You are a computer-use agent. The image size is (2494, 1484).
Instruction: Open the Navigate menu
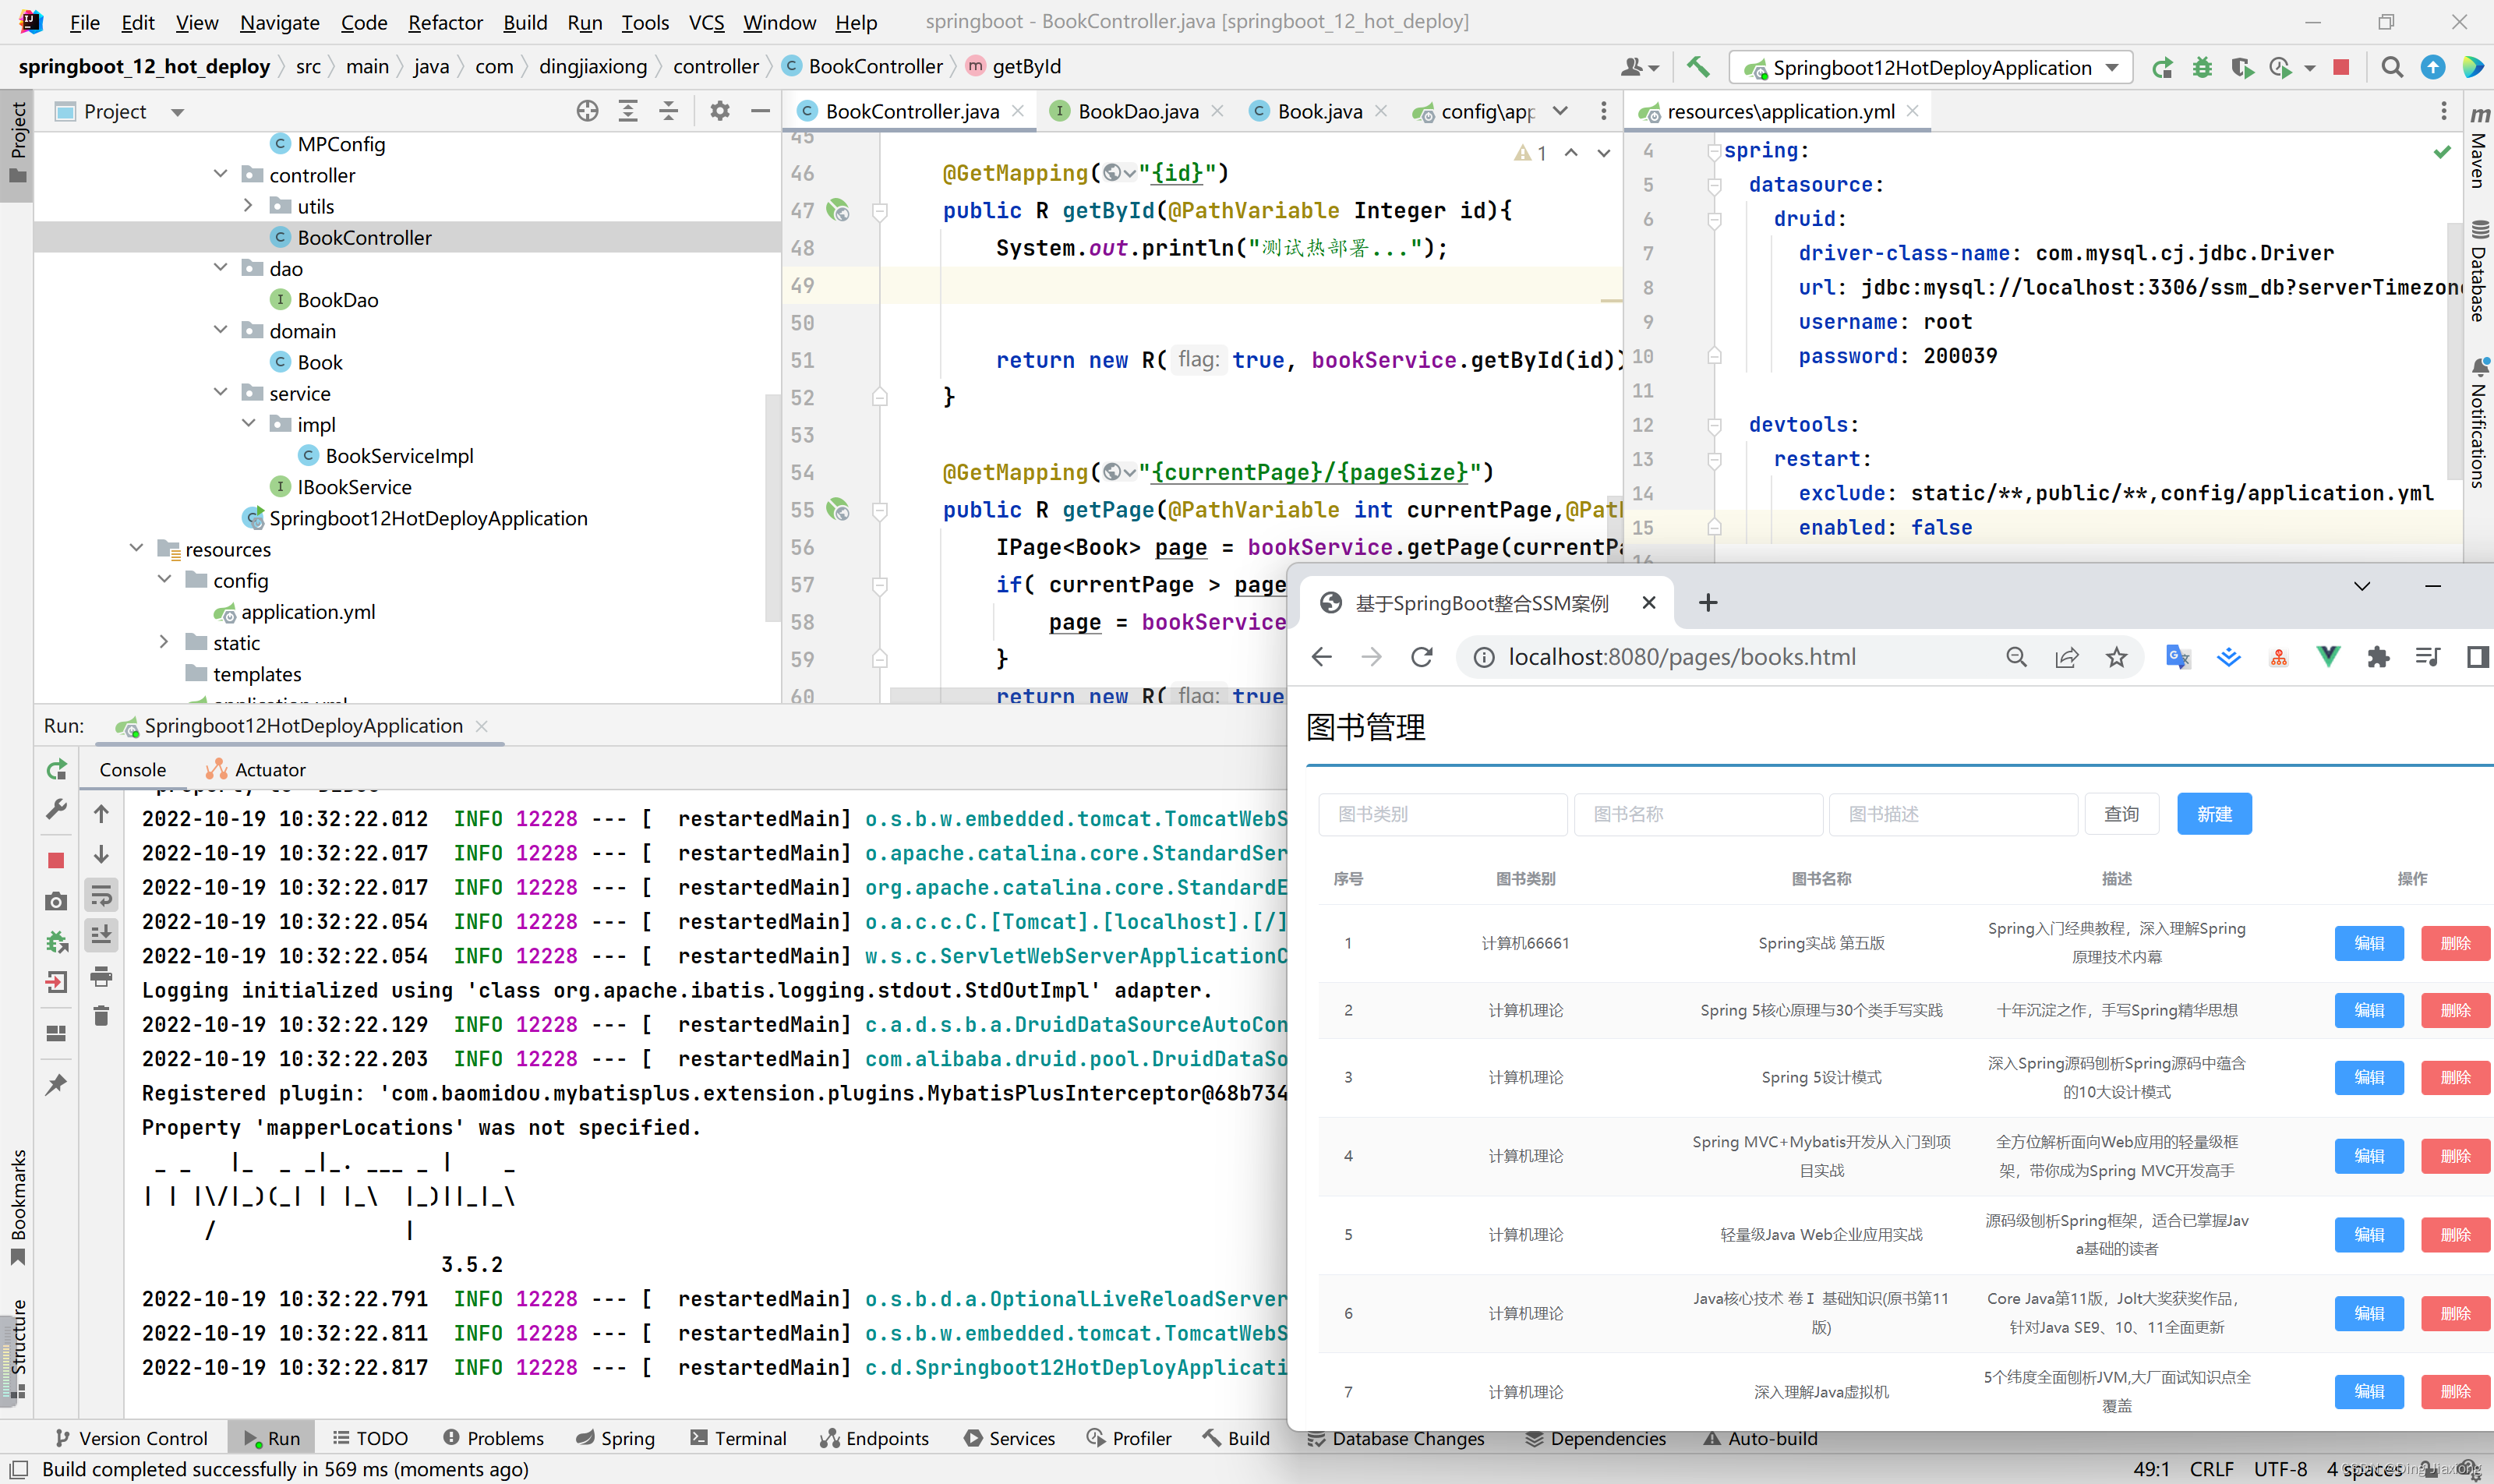pyautogui.click(x=279, y=22)
